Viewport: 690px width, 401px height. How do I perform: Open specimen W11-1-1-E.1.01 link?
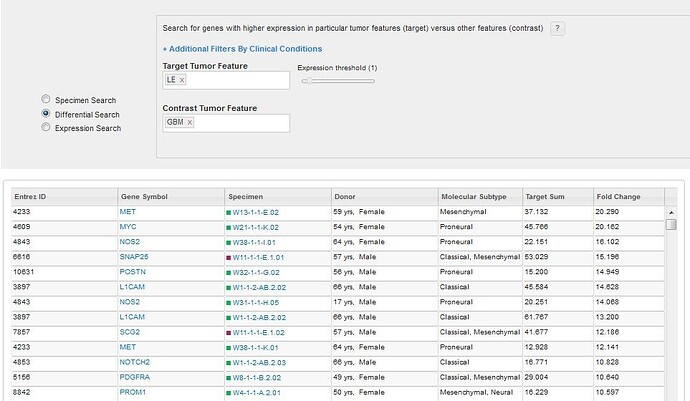[x=258, y=257]
